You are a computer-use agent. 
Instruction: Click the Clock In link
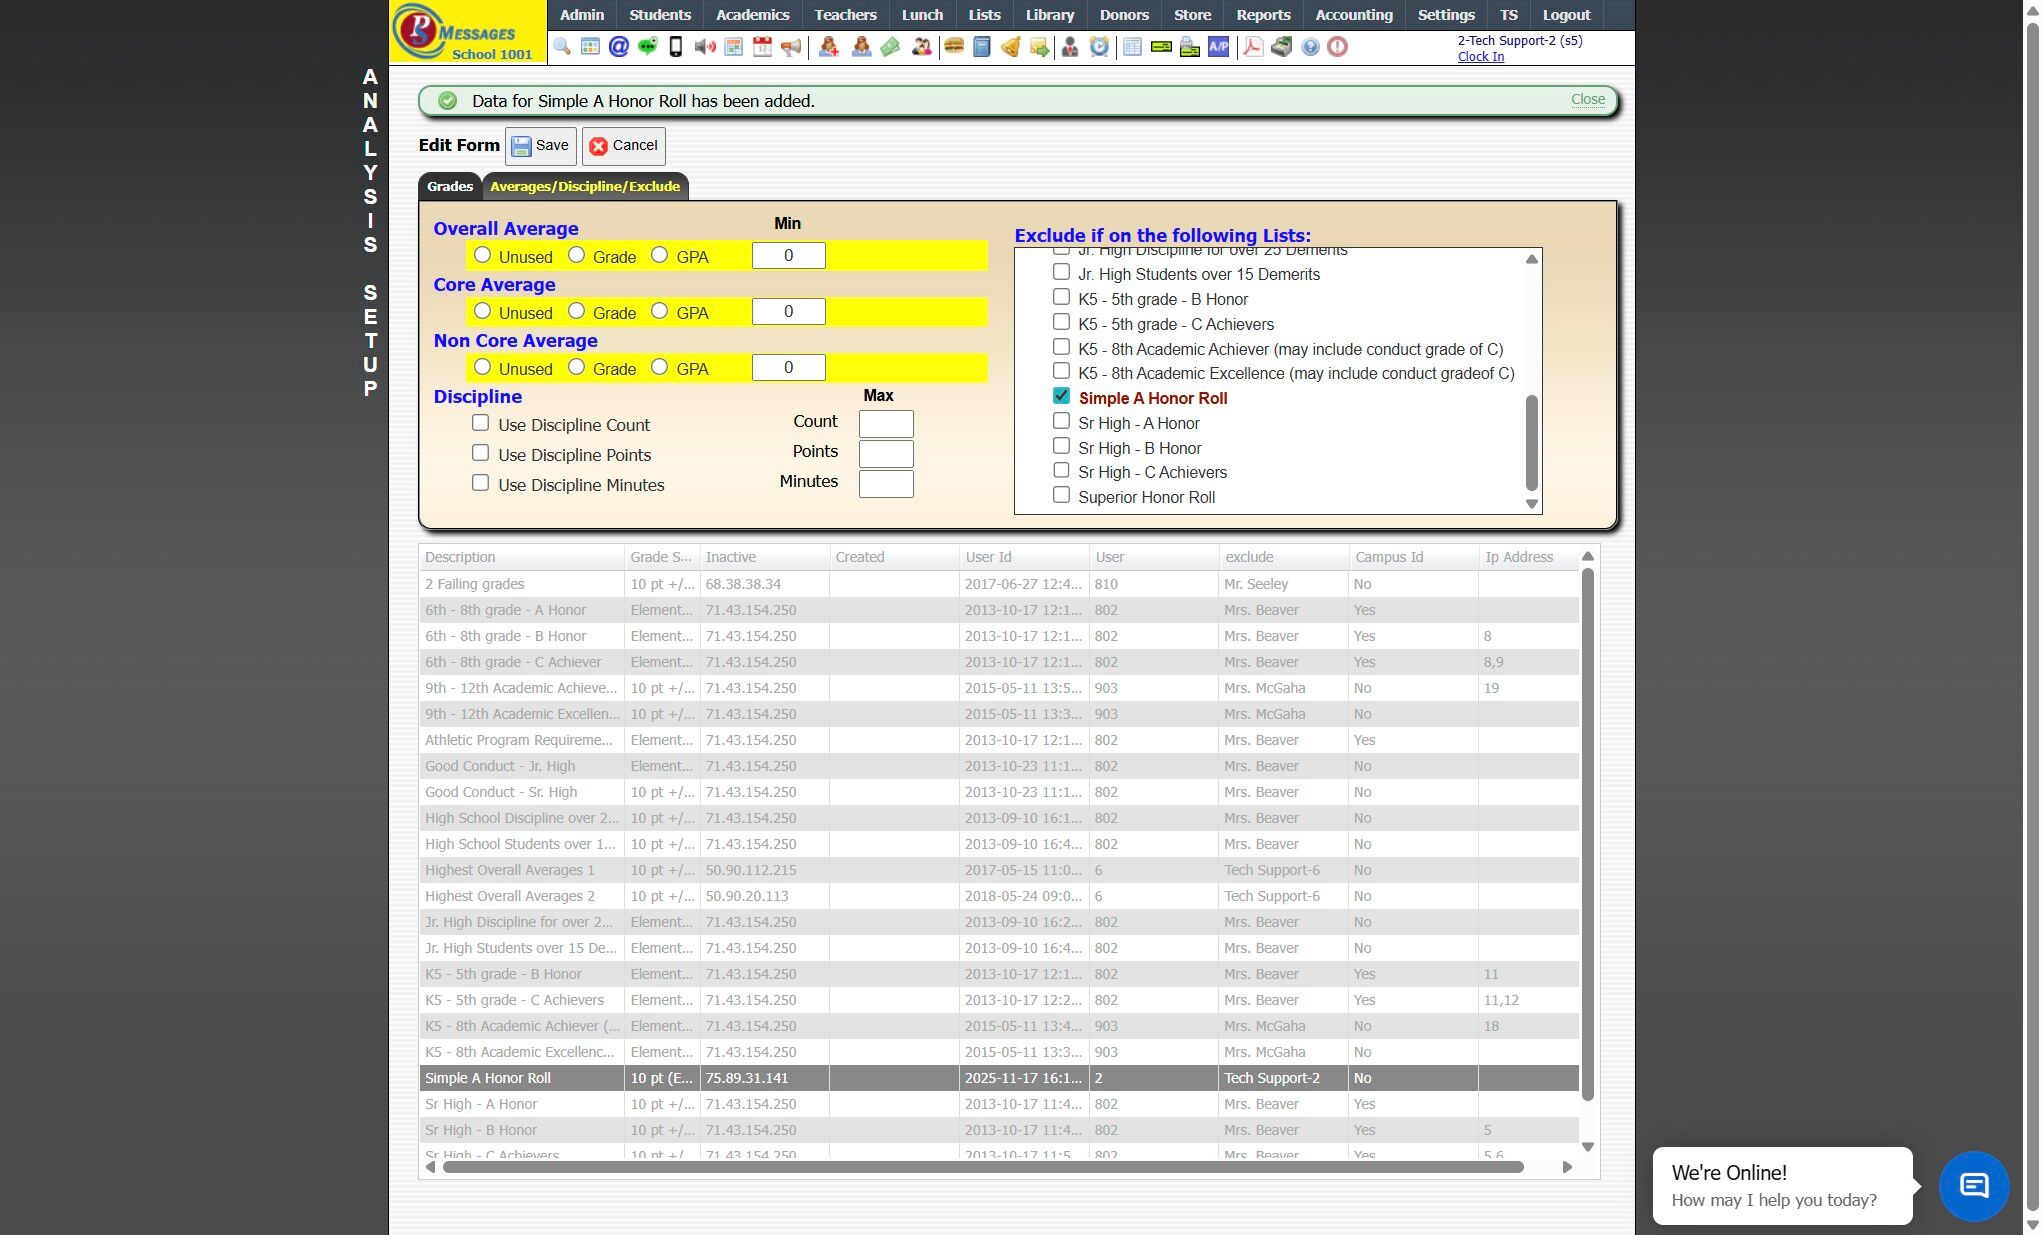point(1480,57)
